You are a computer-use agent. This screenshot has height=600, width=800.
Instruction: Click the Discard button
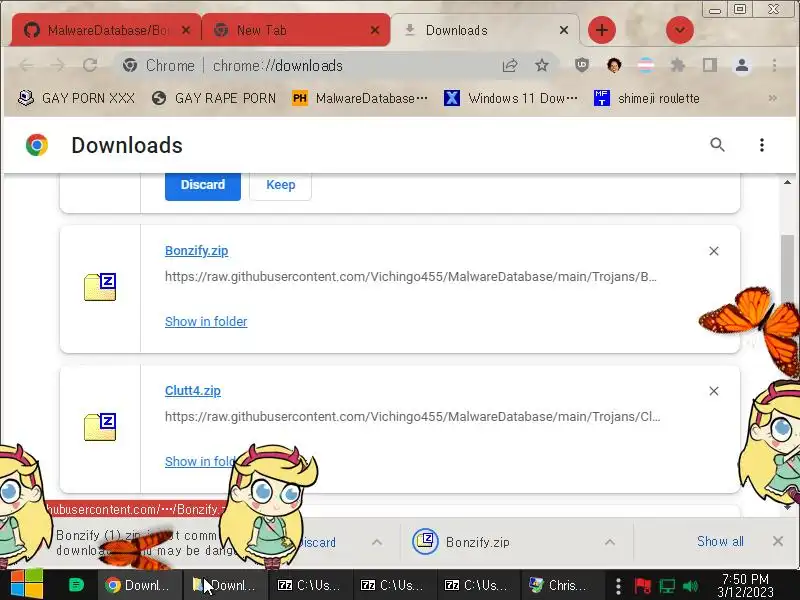(203, 185)
